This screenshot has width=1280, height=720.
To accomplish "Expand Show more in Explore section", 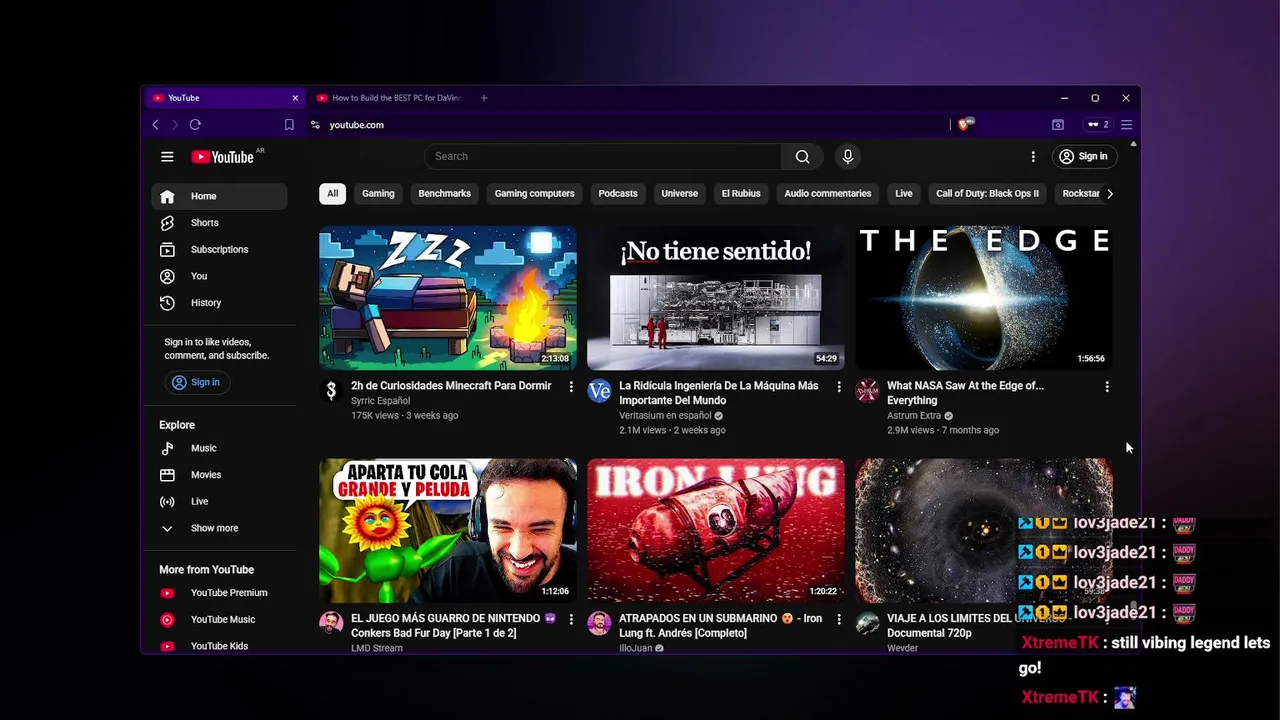I will tap(219, 528).
